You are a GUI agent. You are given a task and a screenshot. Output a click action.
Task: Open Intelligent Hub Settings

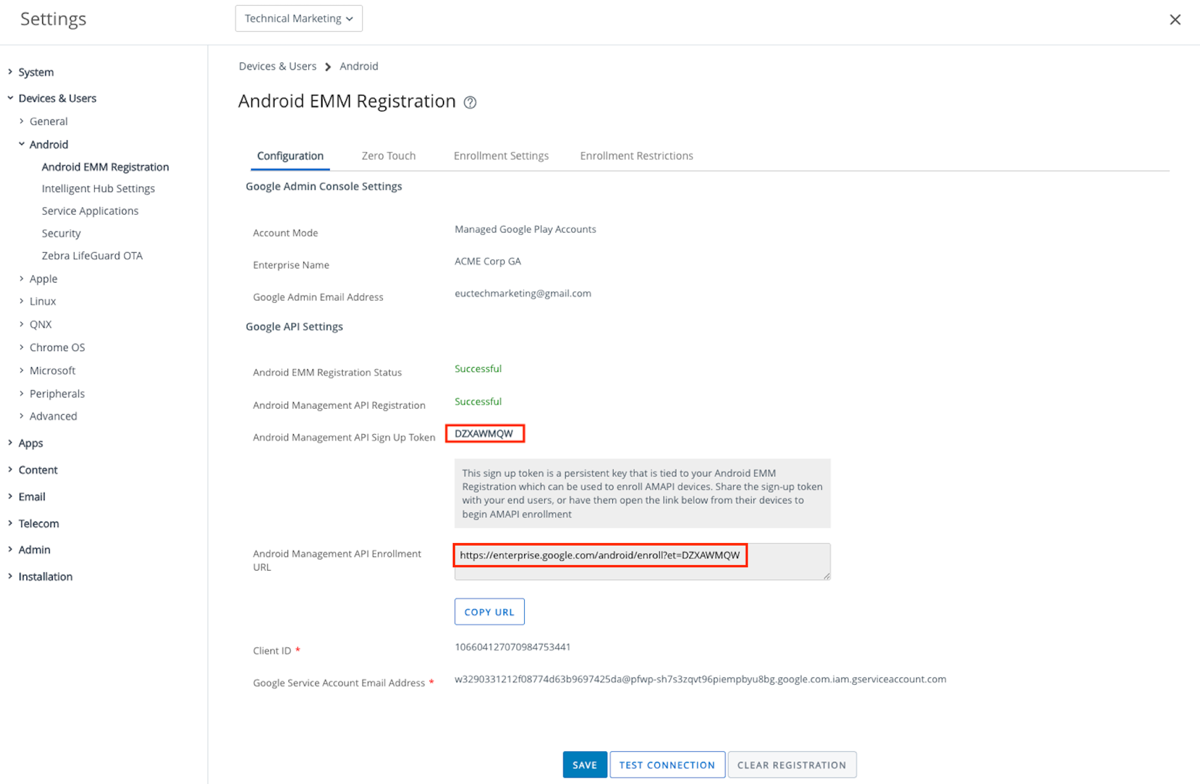pyautogui.click(x=98, y=188)
